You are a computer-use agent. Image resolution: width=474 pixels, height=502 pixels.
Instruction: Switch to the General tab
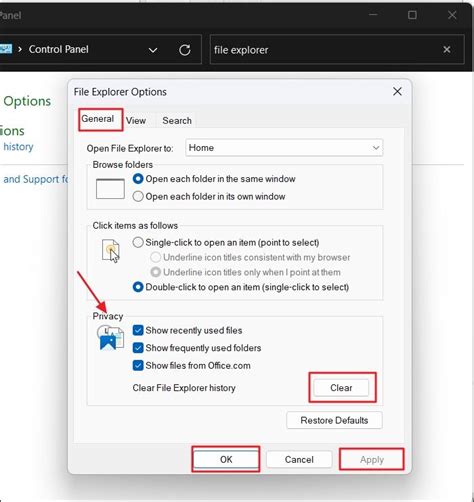pyautogui.click(x=98, y=119)
